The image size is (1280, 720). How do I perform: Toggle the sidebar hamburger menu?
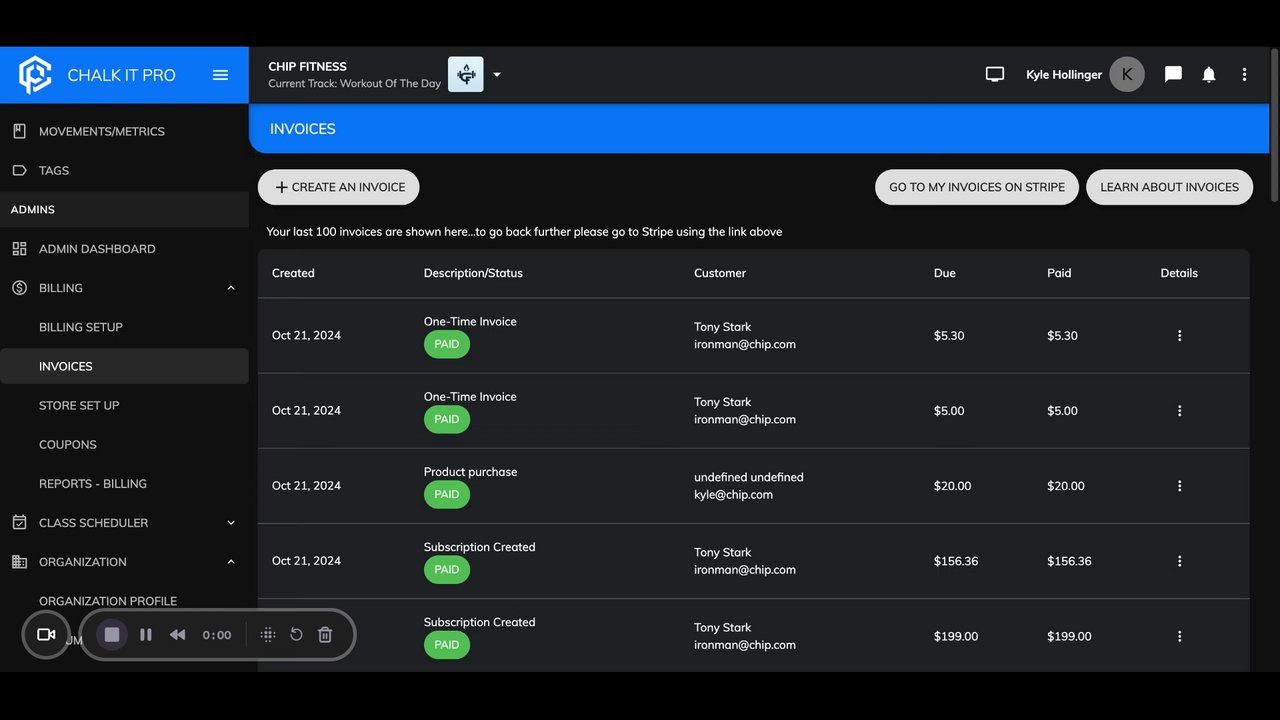point(220,75)
